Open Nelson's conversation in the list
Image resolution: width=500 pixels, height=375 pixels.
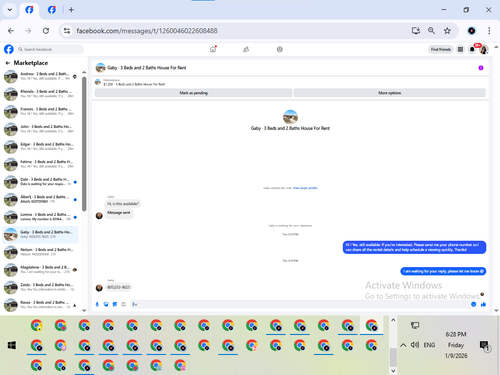[x=40, y=252]
